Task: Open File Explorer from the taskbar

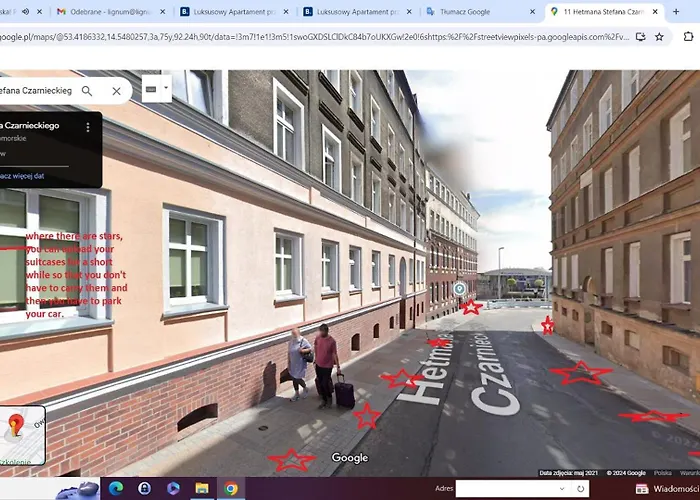Action: (202, 489)
